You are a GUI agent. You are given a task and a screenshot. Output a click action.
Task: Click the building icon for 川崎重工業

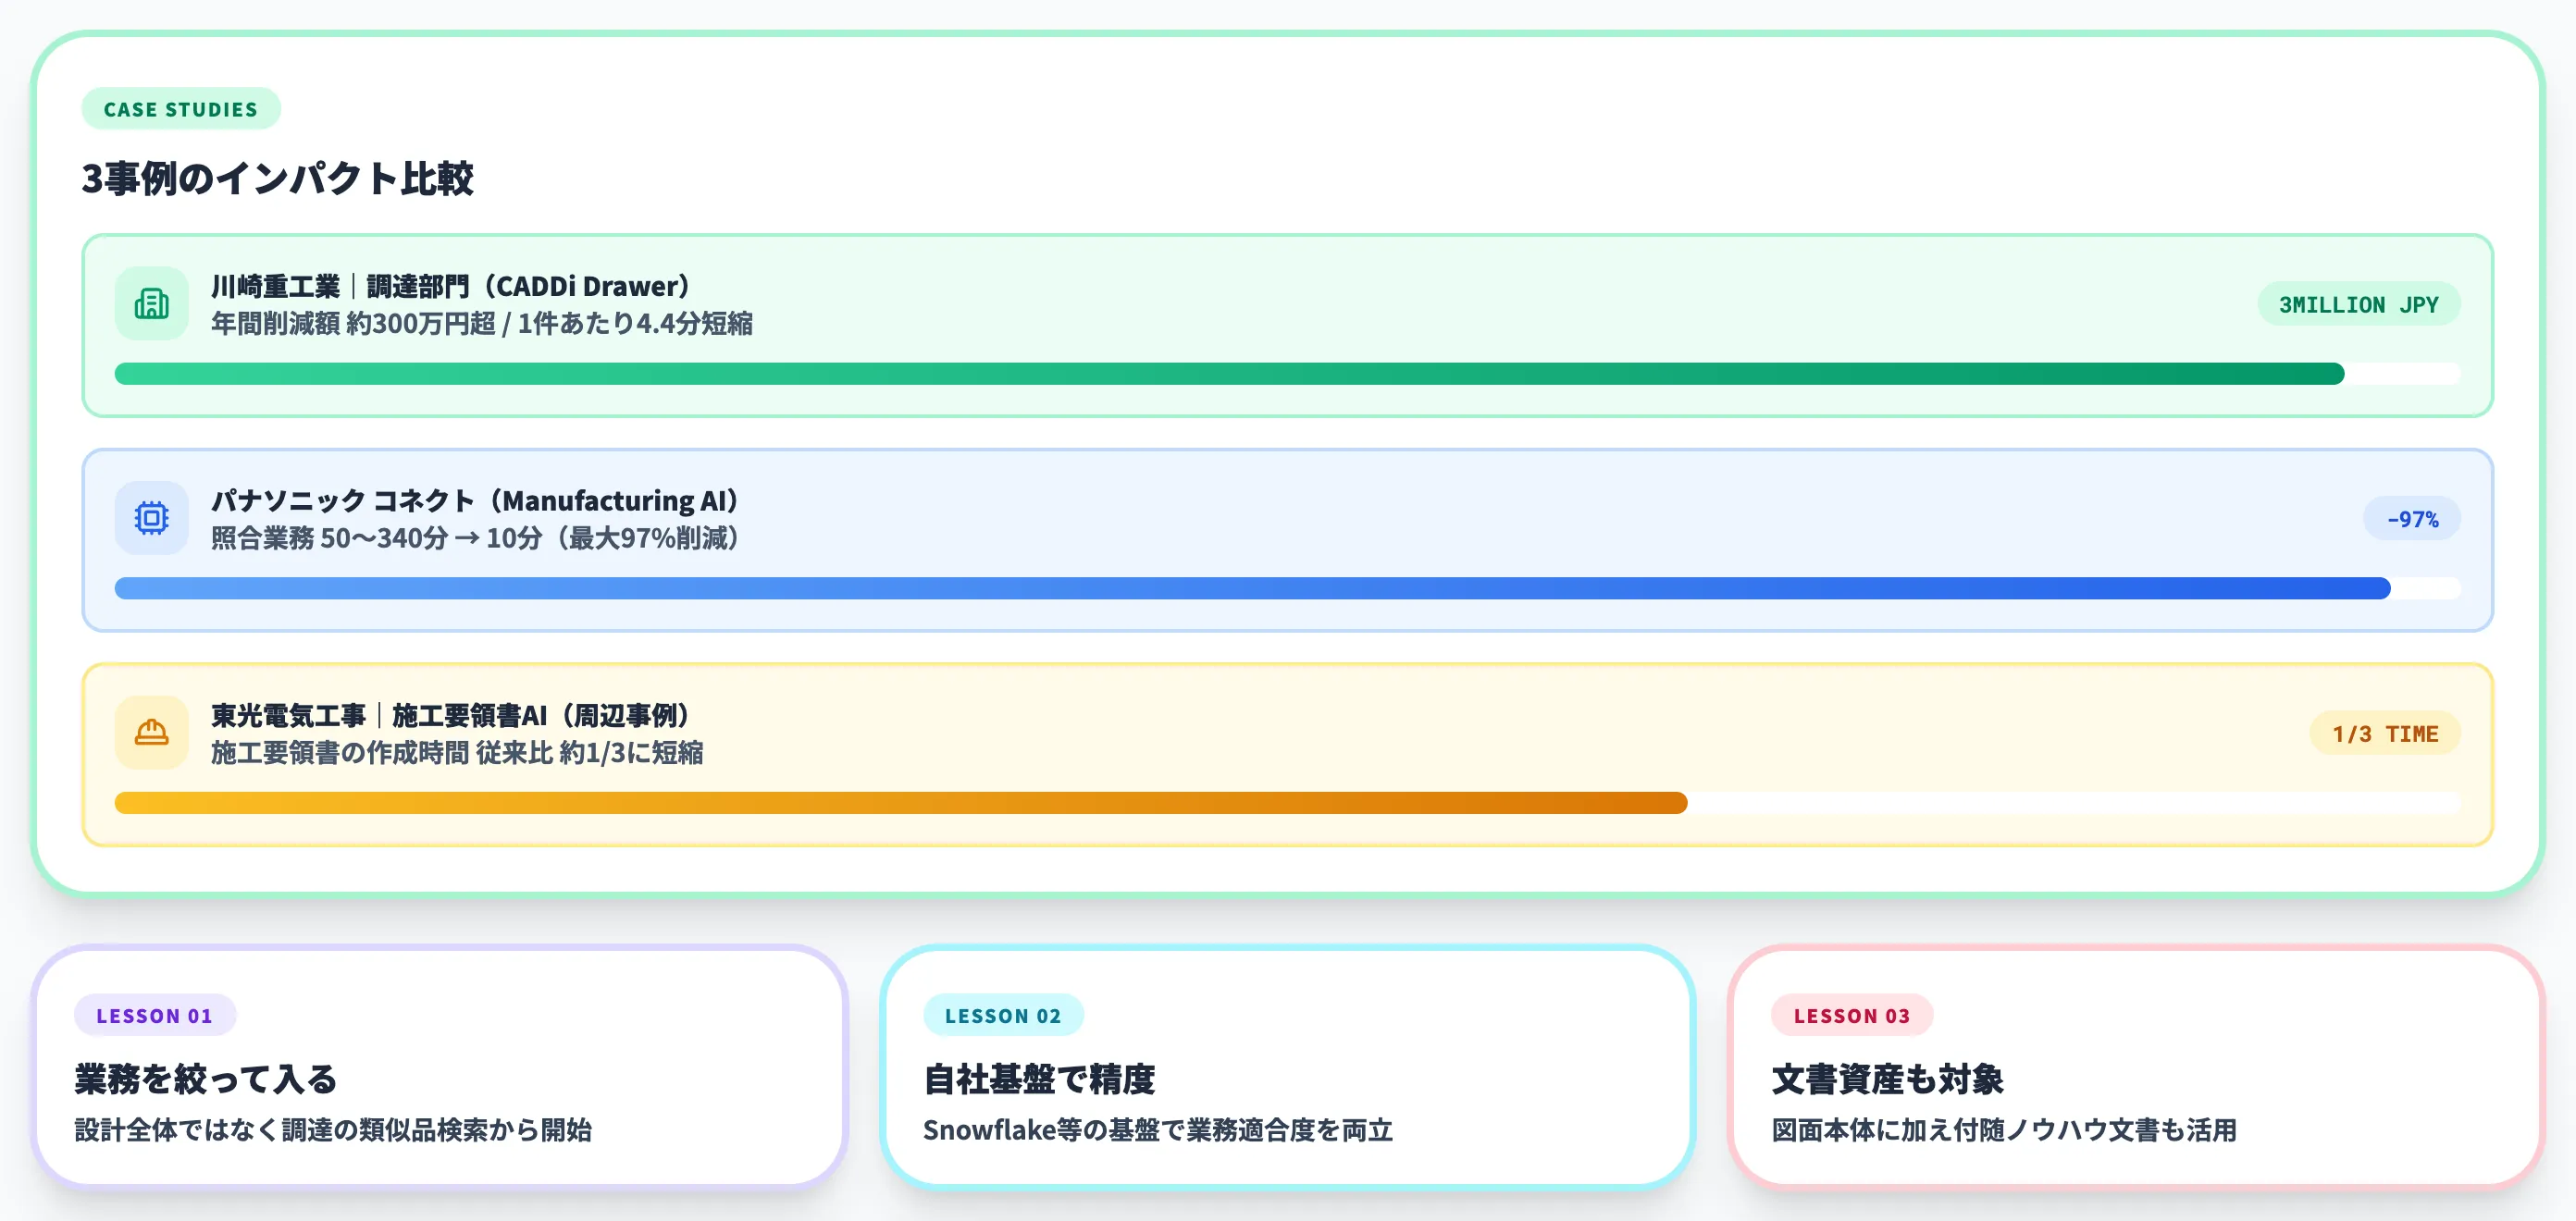(151, 303)
